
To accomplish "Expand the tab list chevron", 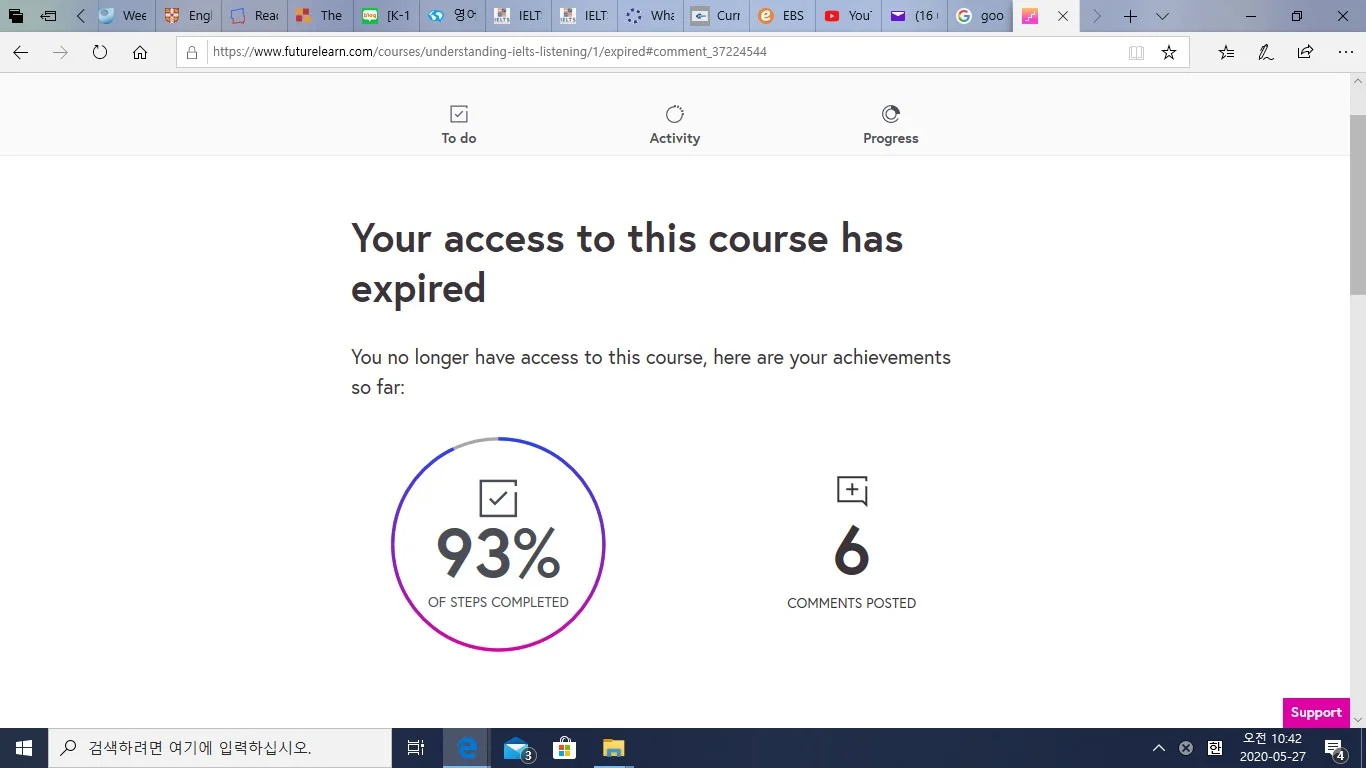I will point(1162,16).
